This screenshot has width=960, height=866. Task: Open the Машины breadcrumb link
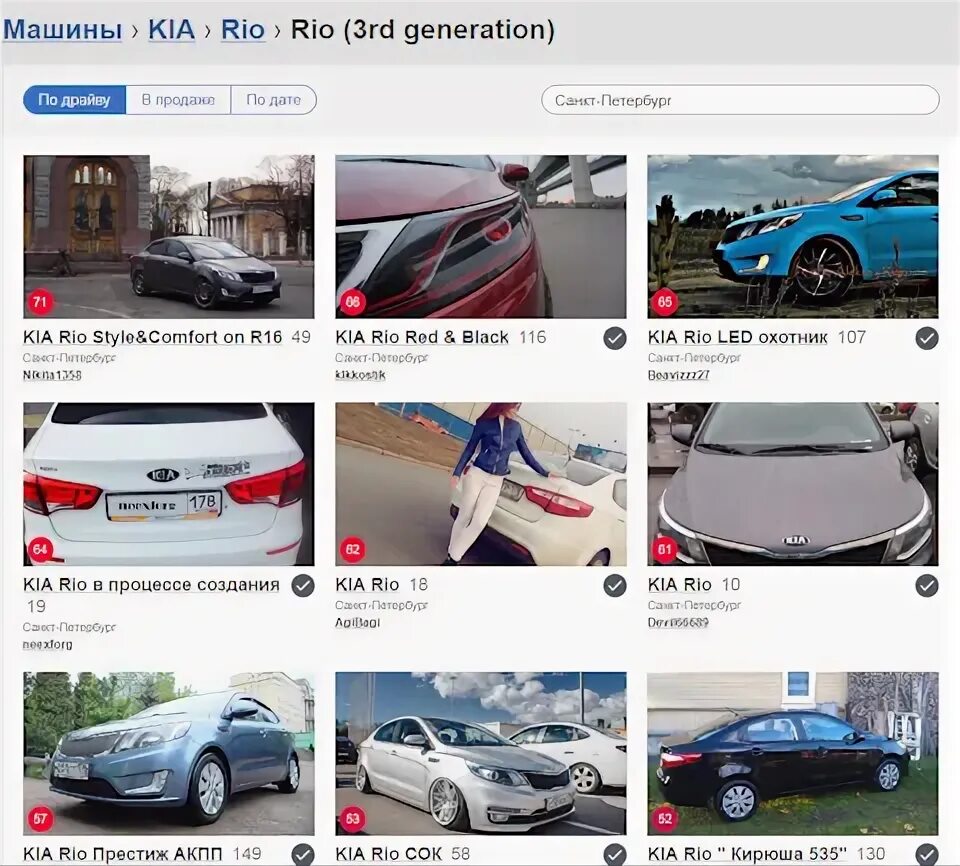pos(62,29)
